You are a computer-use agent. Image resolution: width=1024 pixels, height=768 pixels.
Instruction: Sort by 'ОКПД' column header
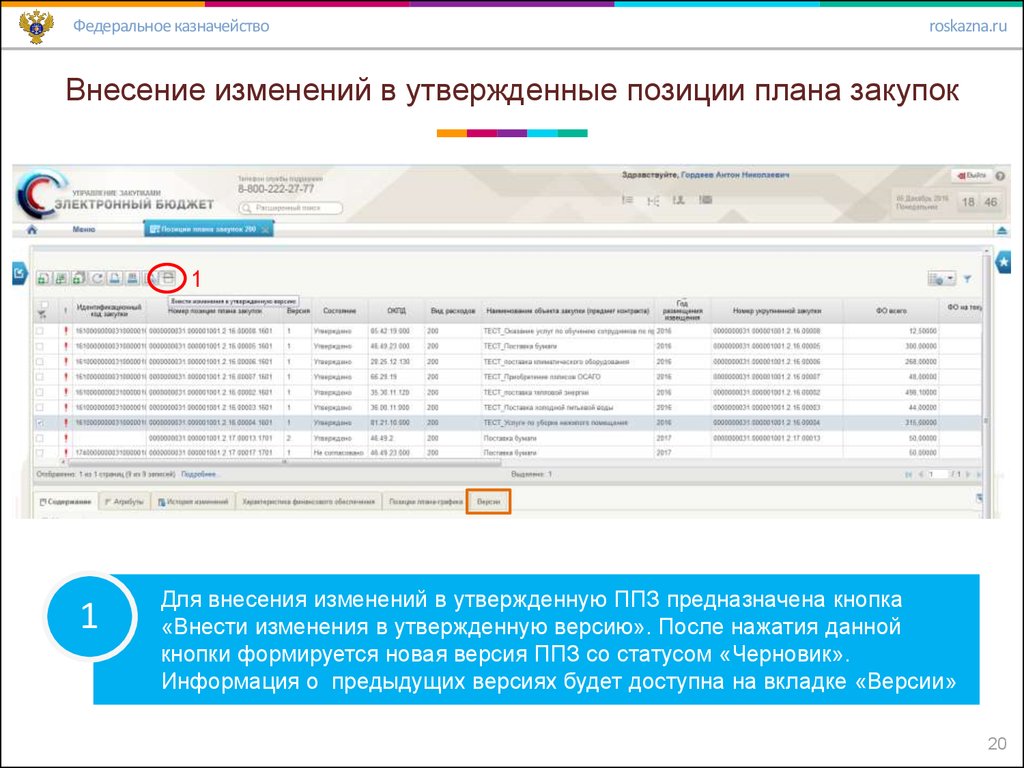tap(396, 311)
